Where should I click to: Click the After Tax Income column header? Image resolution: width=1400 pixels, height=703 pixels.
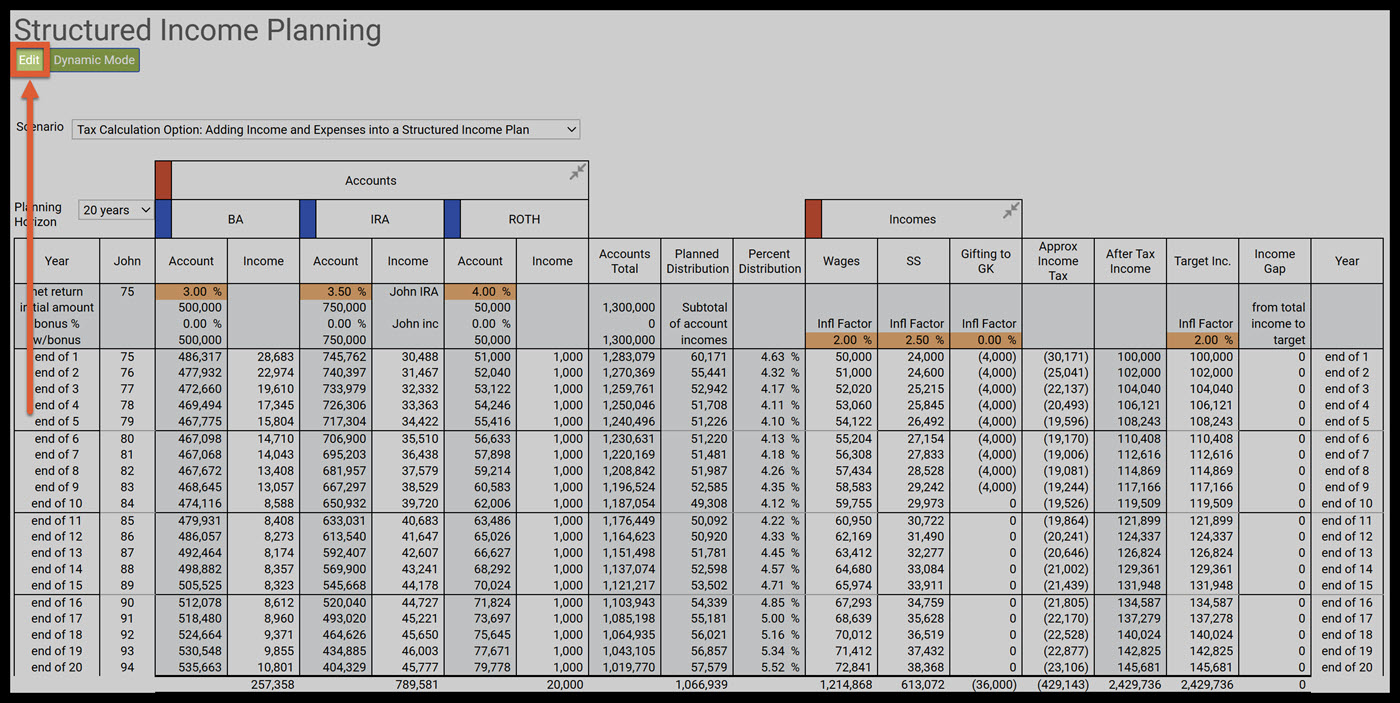(1130, 261)
